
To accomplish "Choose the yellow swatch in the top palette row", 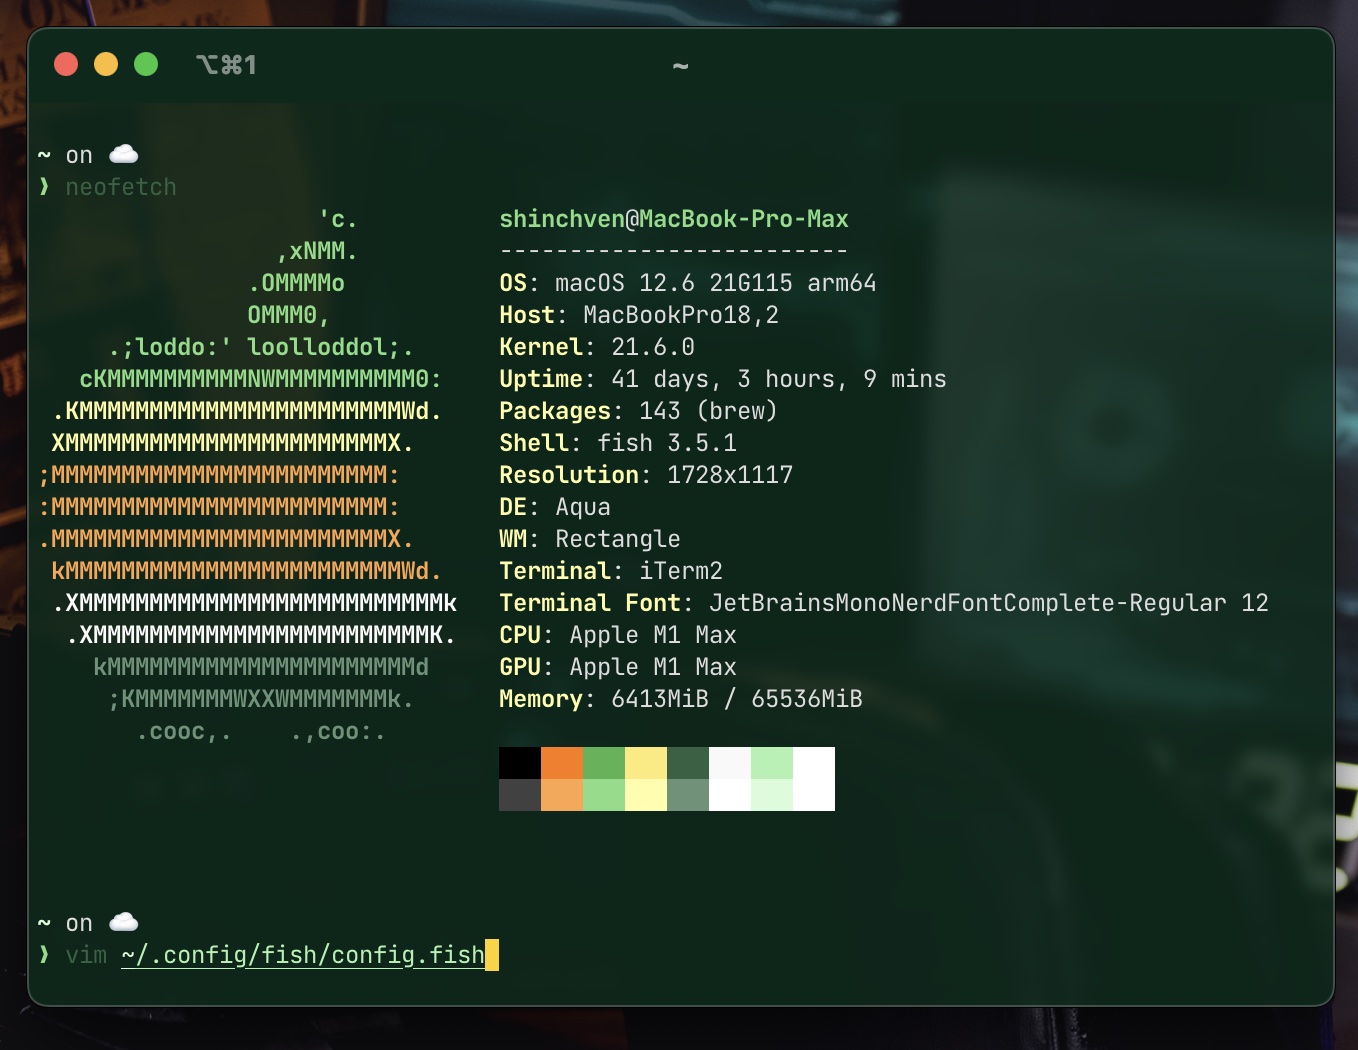I will pos(645,763).
